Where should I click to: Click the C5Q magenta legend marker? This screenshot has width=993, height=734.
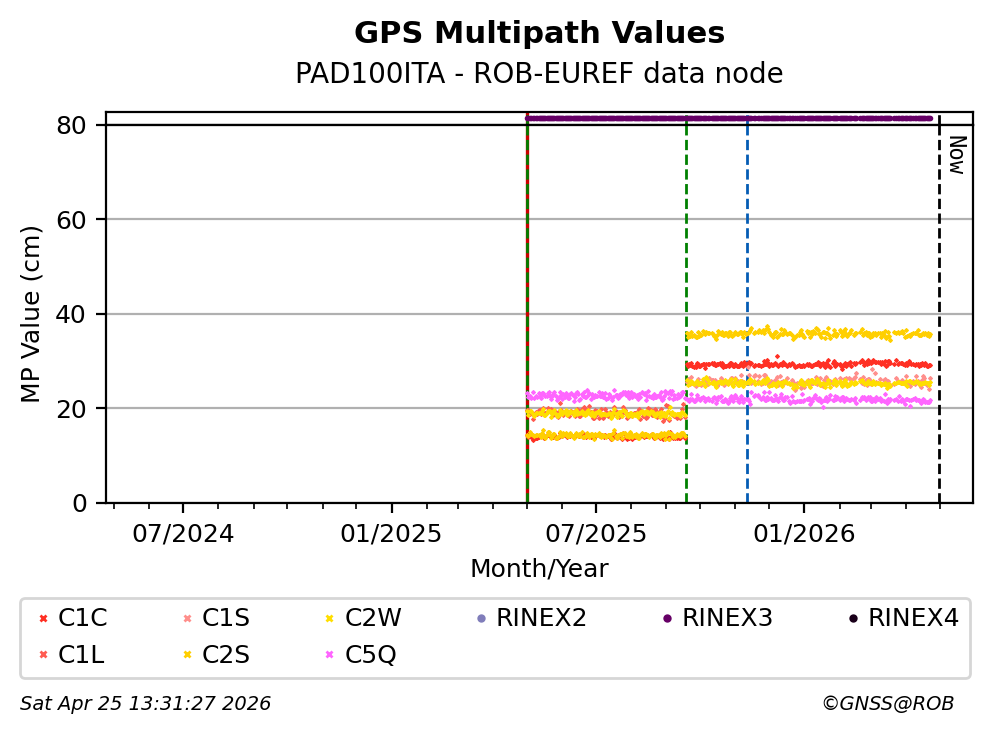point(329,655)
